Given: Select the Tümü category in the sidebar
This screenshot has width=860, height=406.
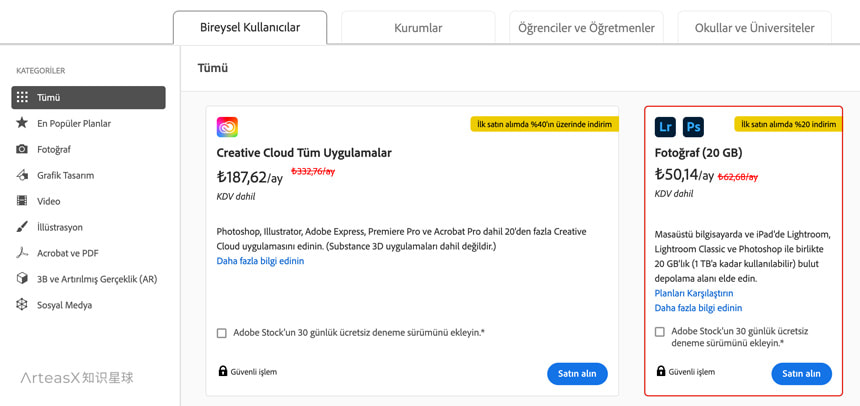Looking at the screenshot, I should click(x=88, y=98).
